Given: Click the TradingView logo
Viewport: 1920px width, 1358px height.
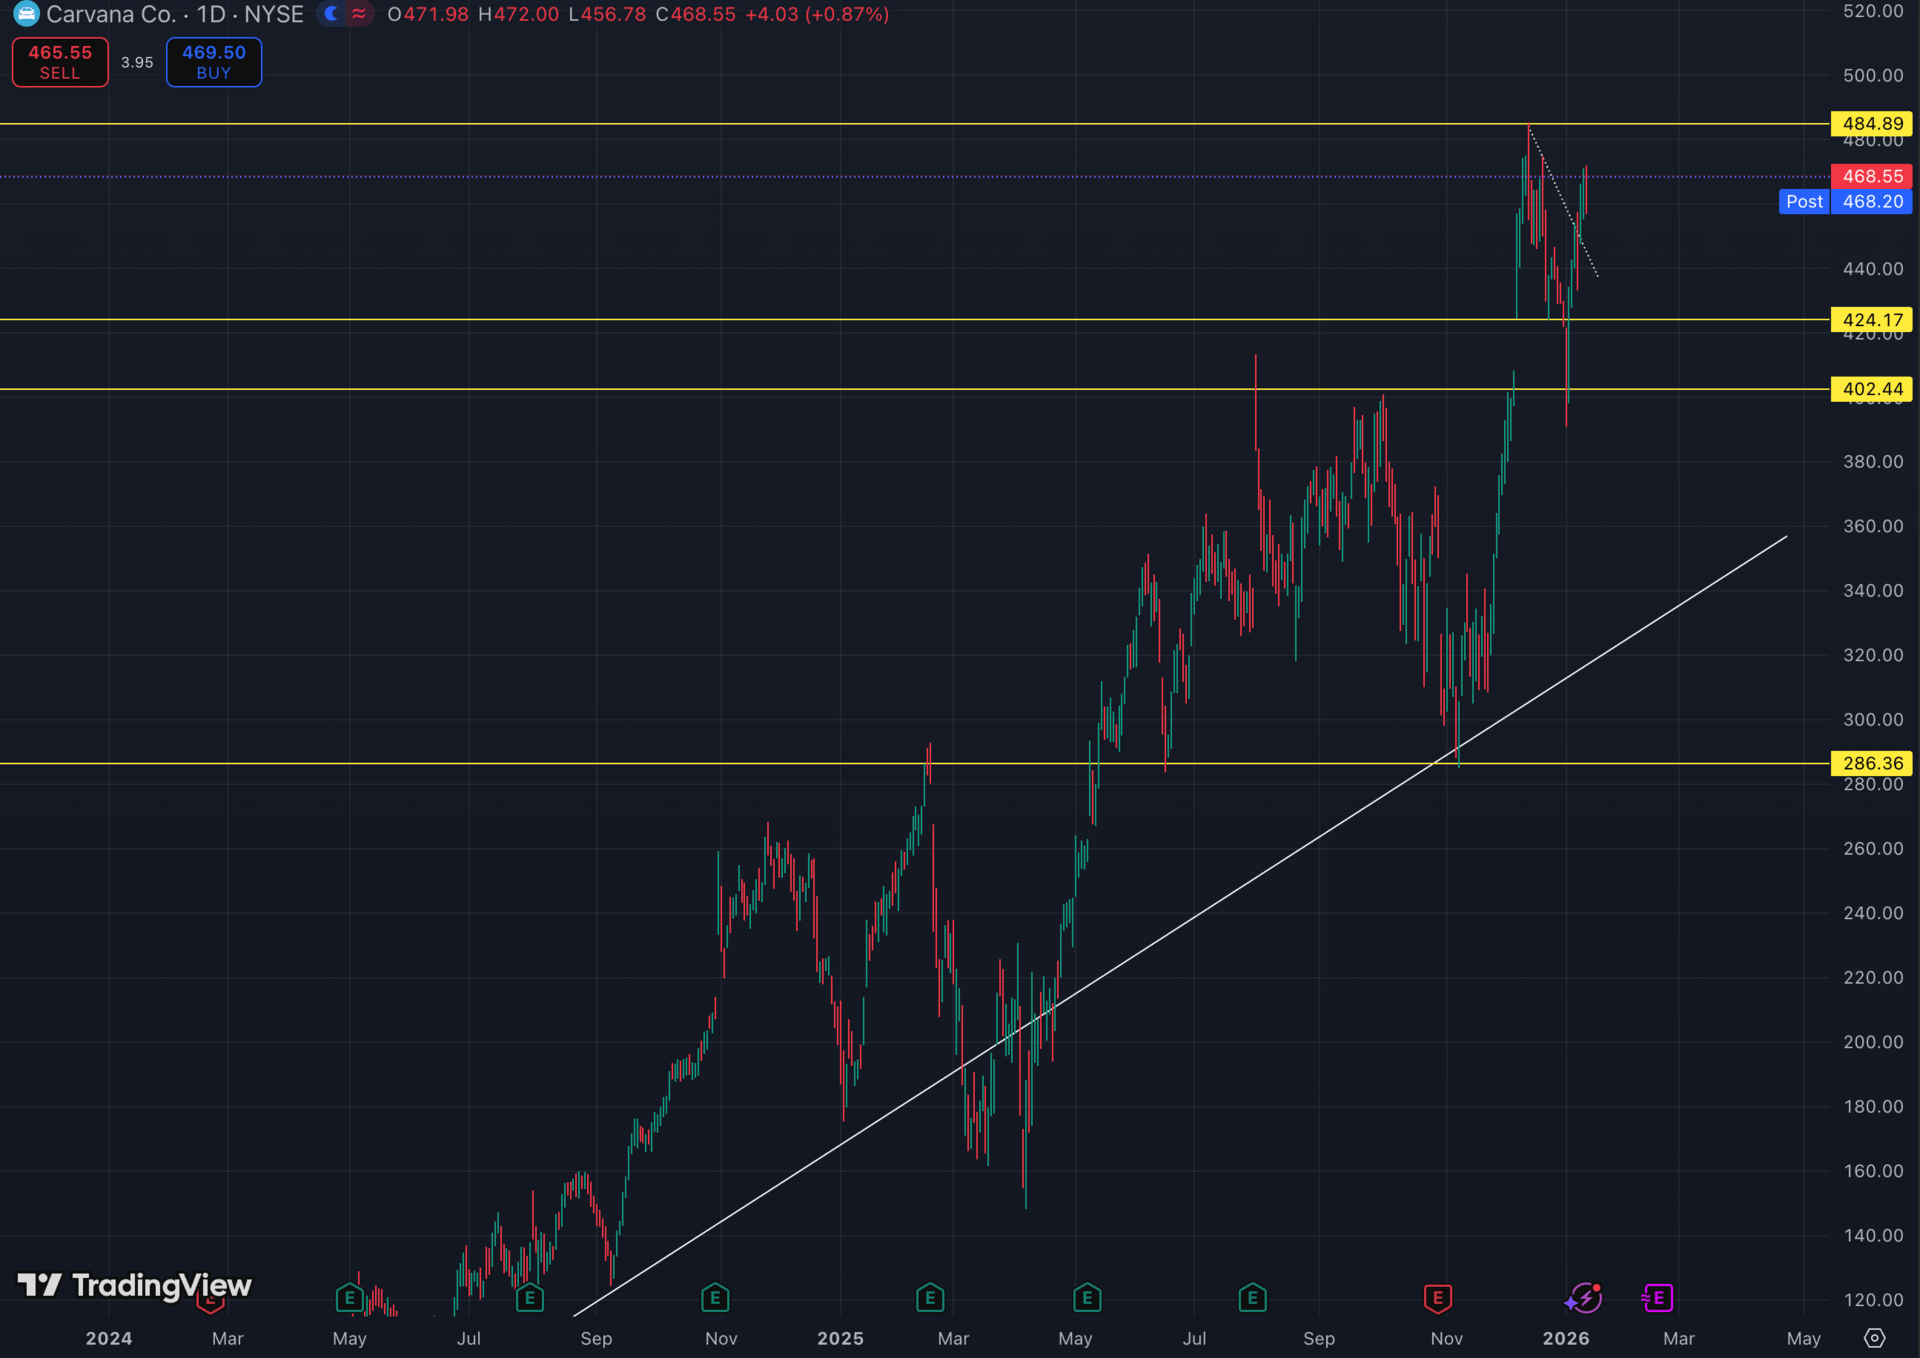Looking at the screenshot, I should coord(135,1285).
